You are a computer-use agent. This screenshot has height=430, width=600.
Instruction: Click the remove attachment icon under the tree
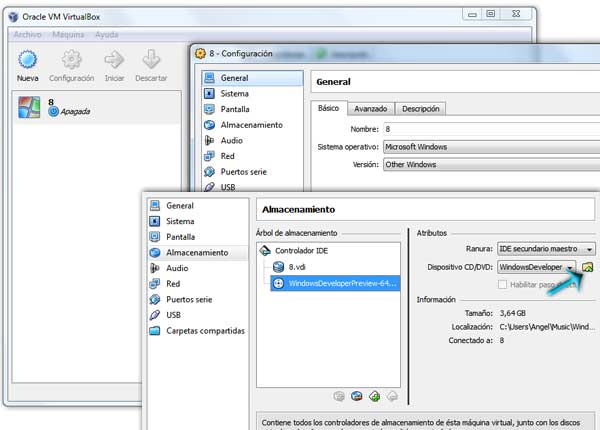tap(357, 396)
